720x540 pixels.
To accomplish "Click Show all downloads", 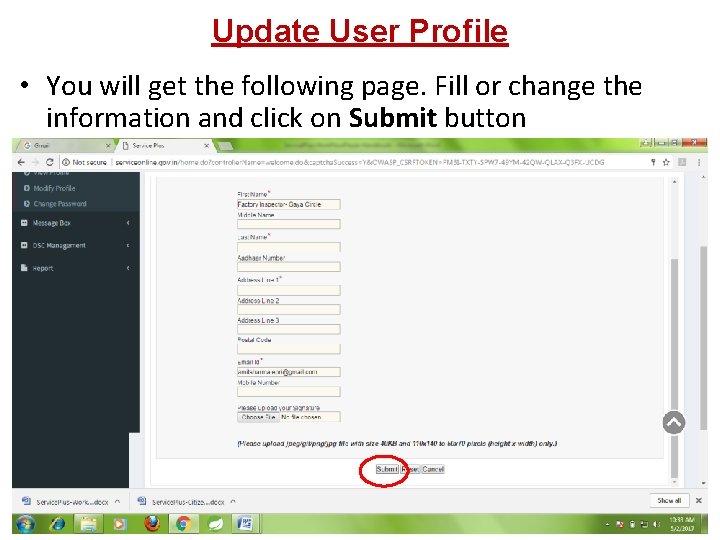I will (669, 501).
